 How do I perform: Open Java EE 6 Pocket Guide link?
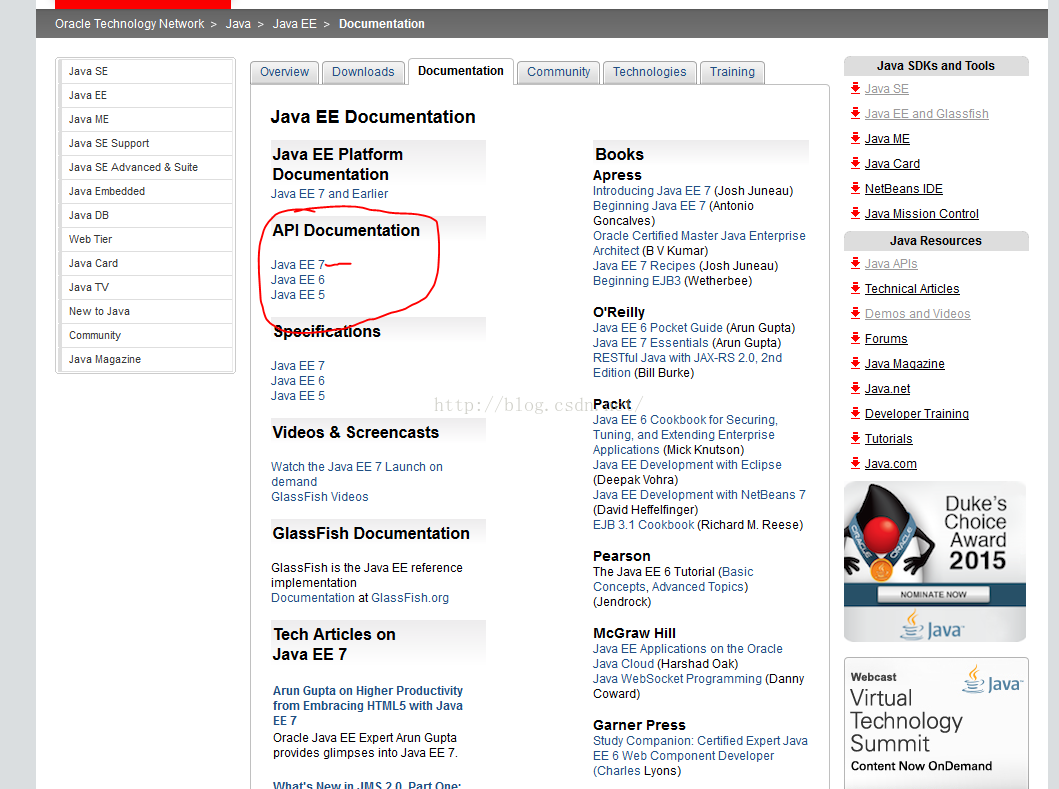[x=658, y=328]
